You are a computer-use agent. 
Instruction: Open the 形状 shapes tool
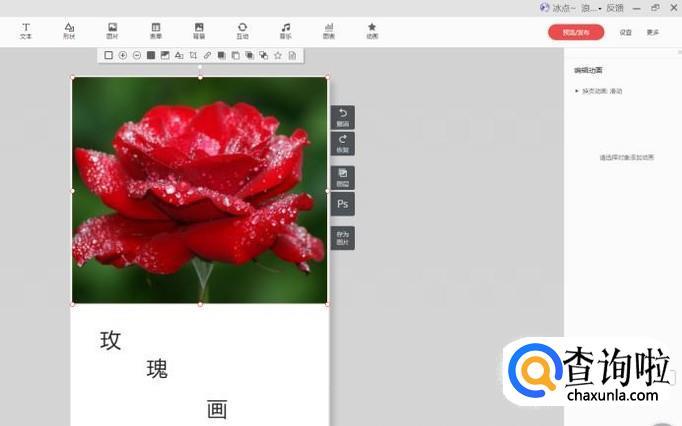69,31
